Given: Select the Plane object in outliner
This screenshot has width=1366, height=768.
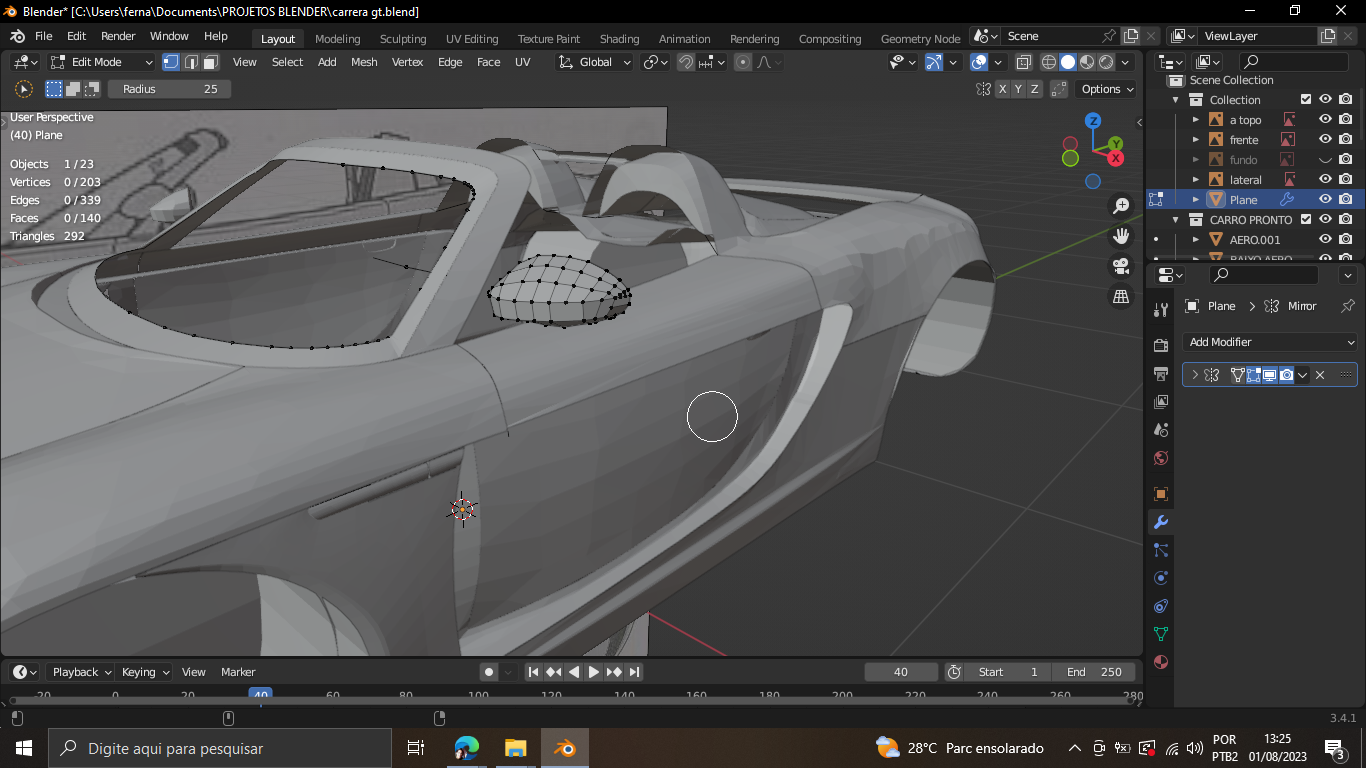Looking at the screenshot, I should (1243, 200).
